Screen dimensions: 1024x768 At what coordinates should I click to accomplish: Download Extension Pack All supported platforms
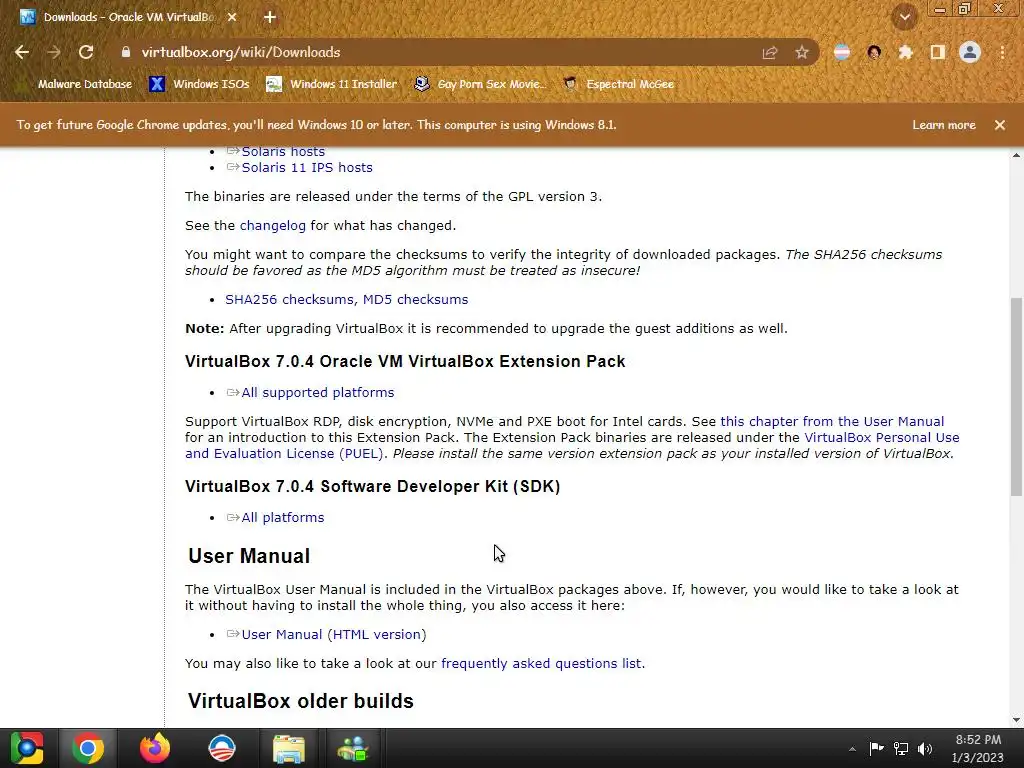(x=317, y=392)
